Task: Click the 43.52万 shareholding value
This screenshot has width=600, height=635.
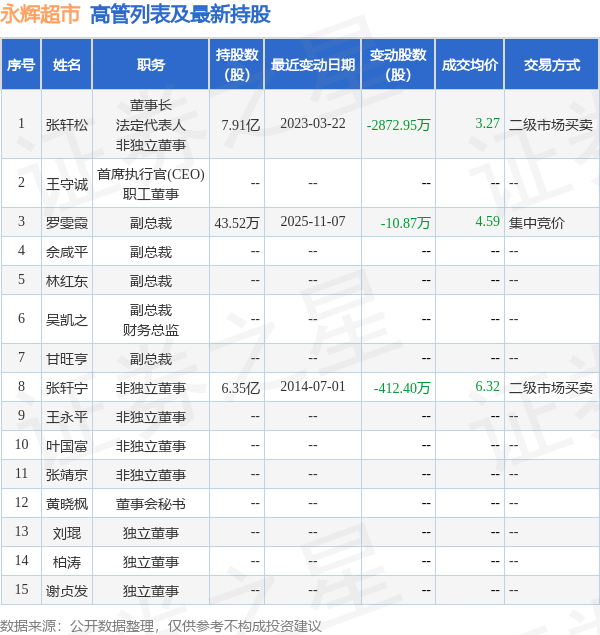Action: point(237,223)
